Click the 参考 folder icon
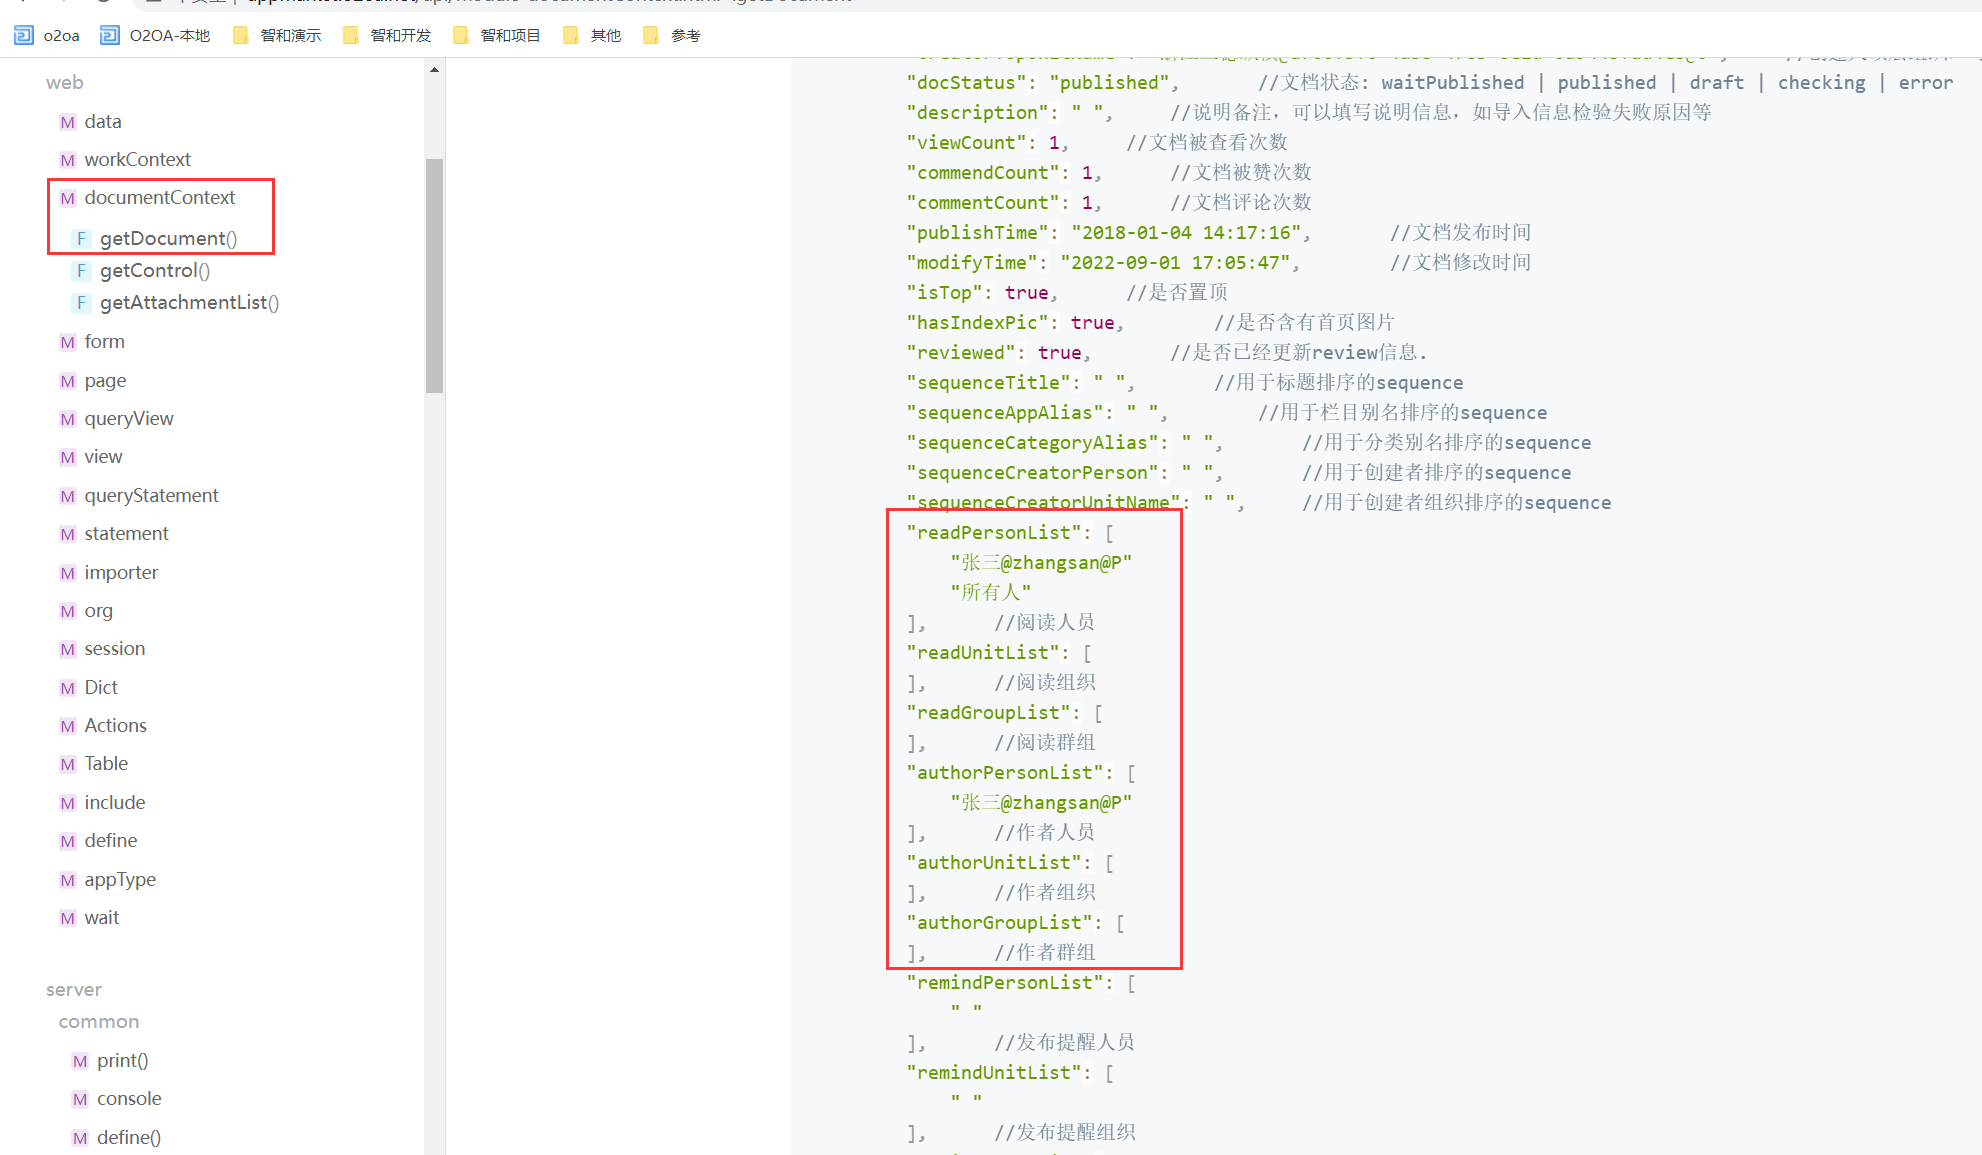This screenshot has height=1155, width=1982. [x=651, y=36]
